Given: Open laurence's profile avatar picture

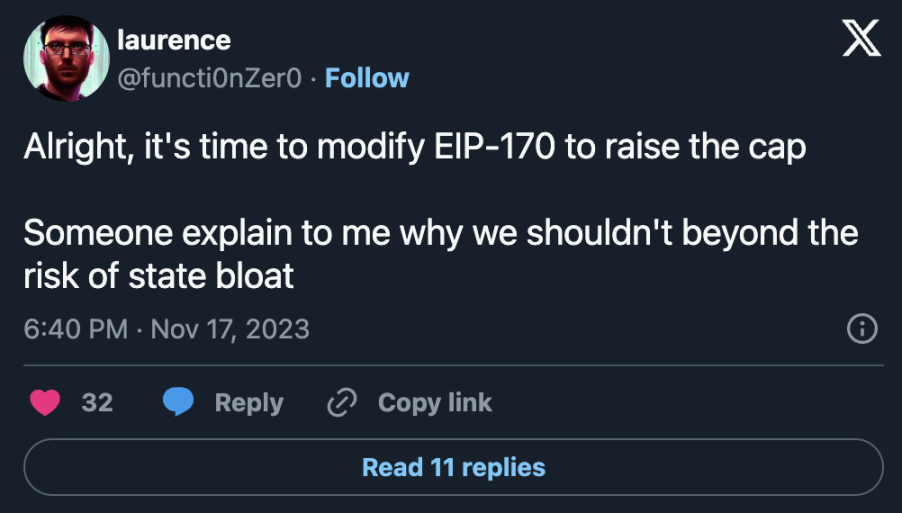Looking at the screenshot, I should (x=66, y=58).
